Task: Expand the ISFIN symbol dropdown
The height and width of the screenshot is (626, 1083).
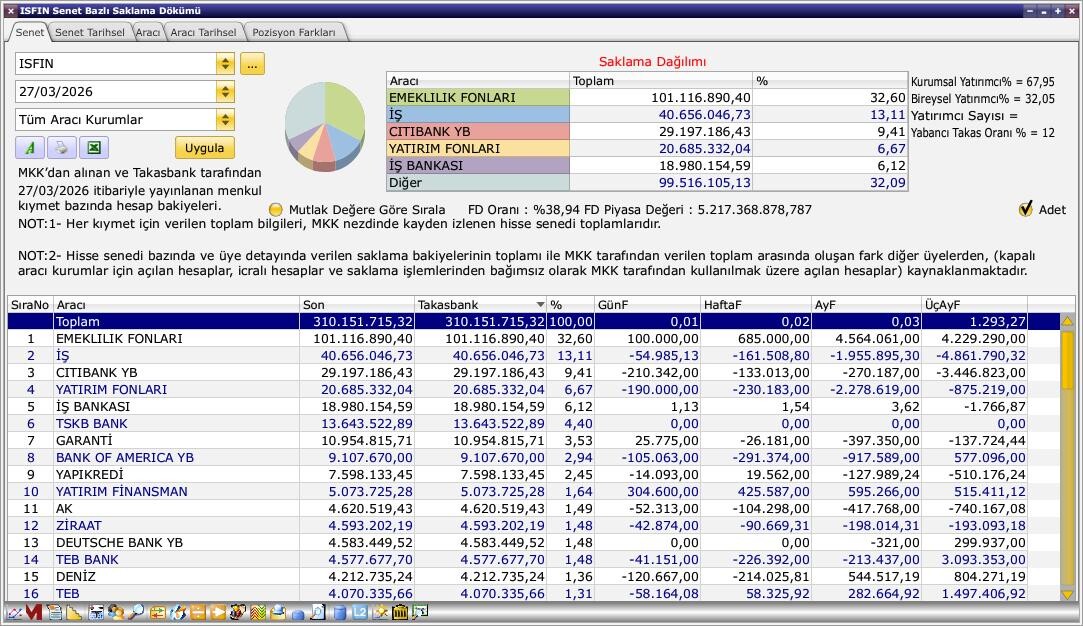Action: pos(225,64)
